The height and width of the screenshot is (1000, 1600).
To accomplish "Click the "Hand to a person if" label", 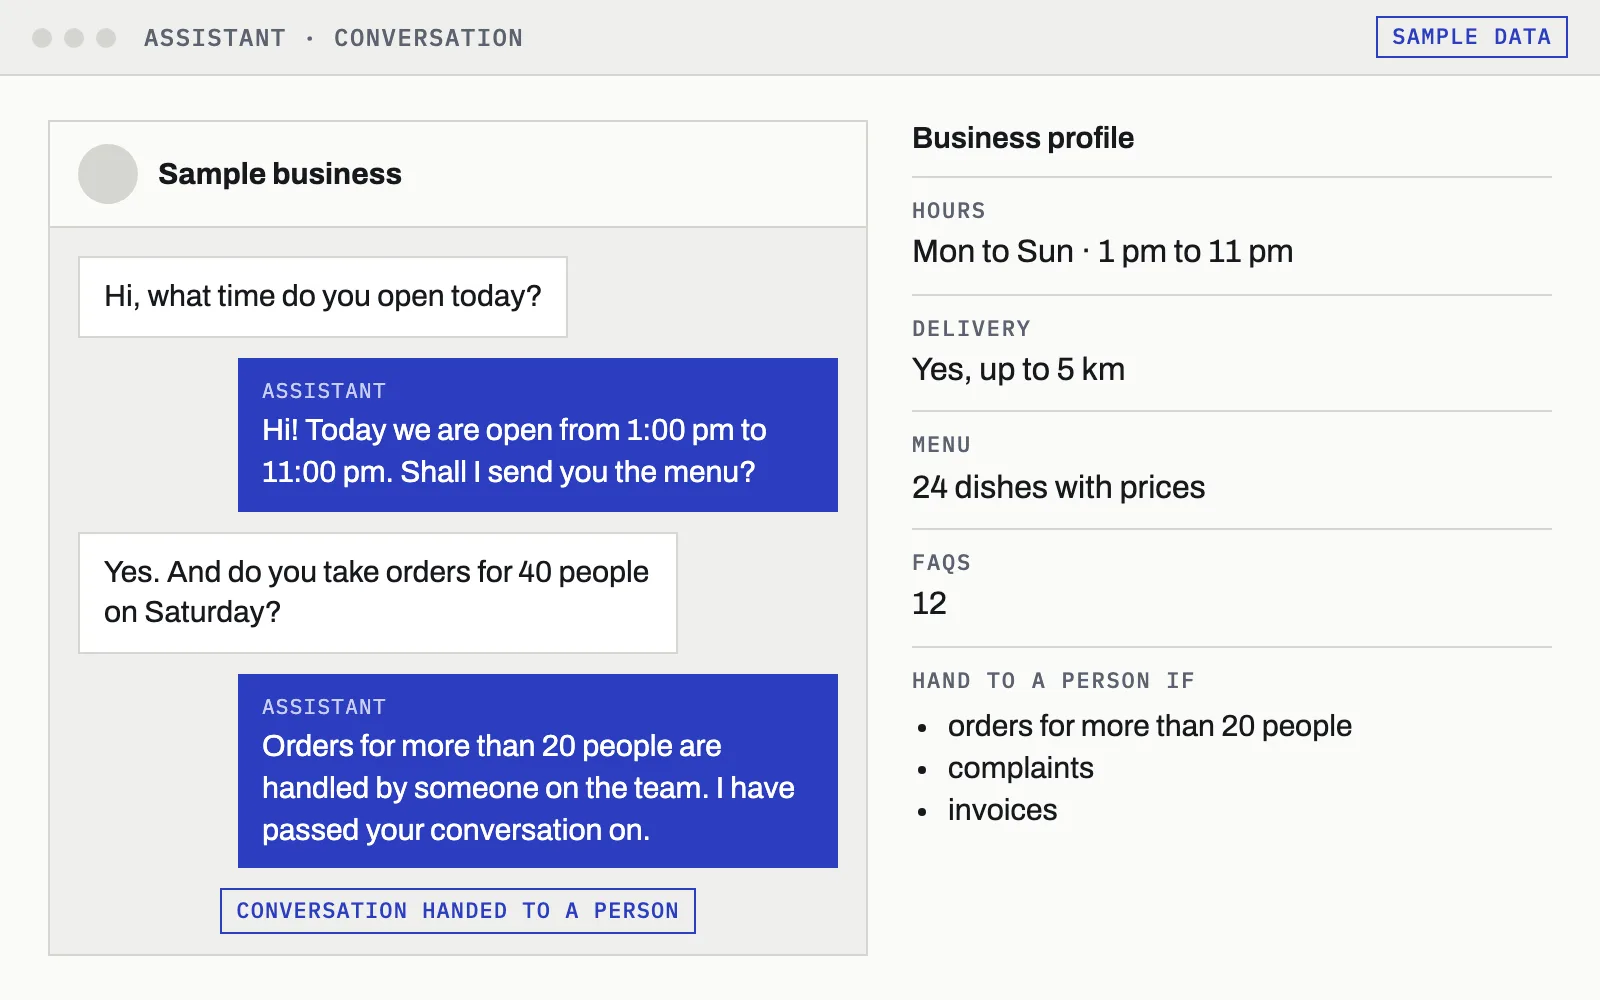I will pyautogui.click(x=1053, y=681).
